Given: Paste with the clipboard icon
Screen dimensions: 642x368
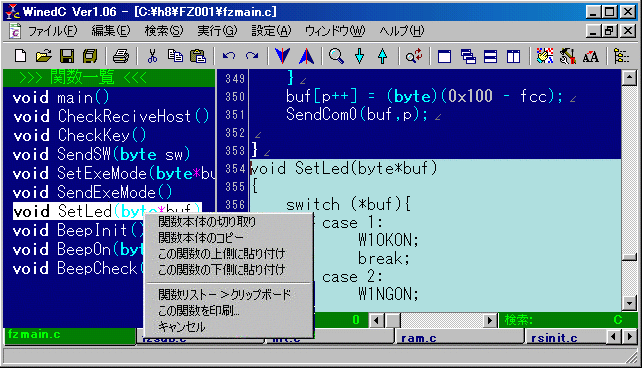Looking at the screenshot, I should (x=198, y=56).
